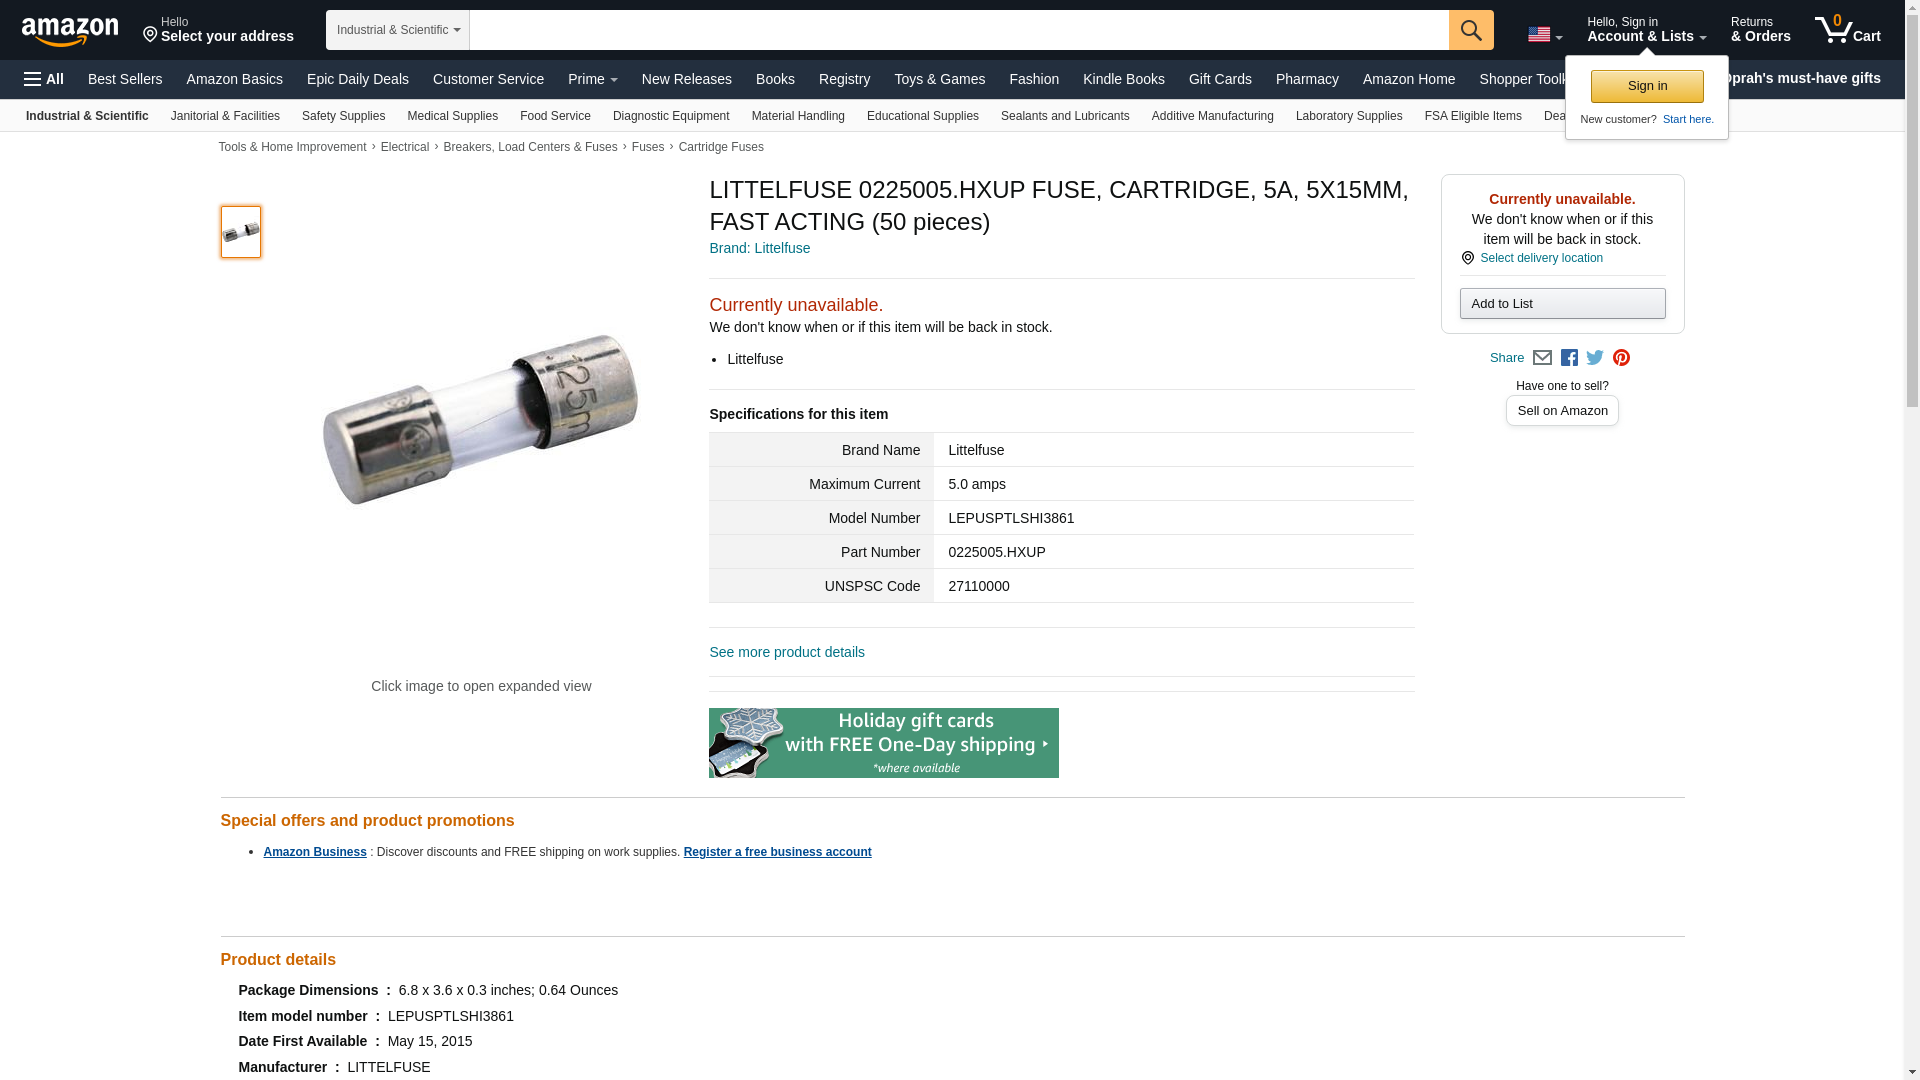This screenshot has width=1920, height=1080.
Task: Click the Sell on Amazon button
Action: tap(1562, 411)
